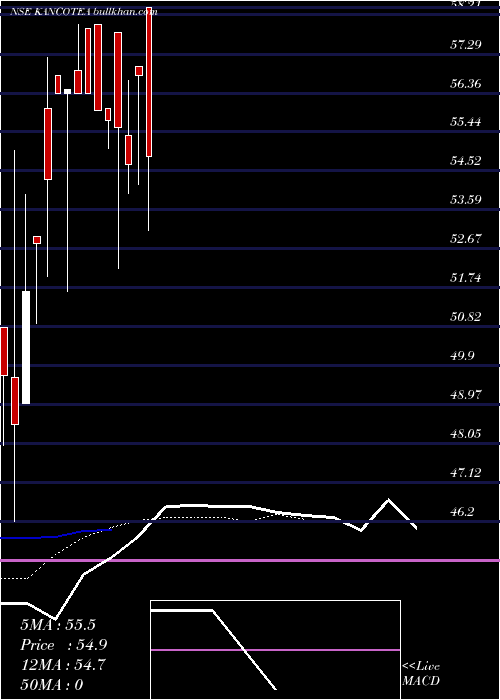Image resolution: width=500 pixels, height=700 pixels.
Task: Click the 48.97 price axis label
Action: pyautogui.click(x=466, y=394)
